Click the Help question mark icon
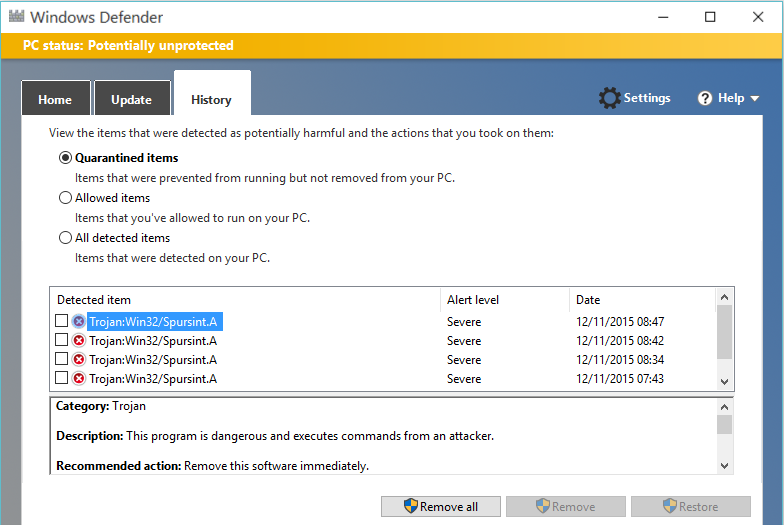The height and width of the screenshot is (525, 784). (x=704, y=98)
